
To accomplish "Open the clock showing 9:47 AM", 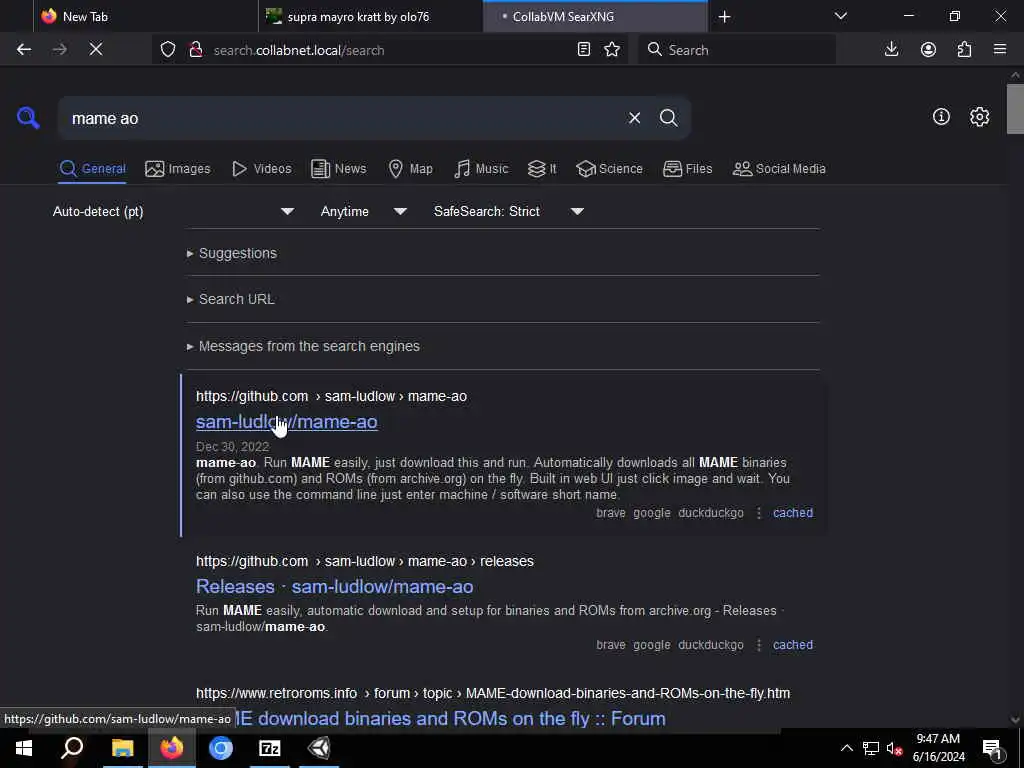I will coord(938,748).
